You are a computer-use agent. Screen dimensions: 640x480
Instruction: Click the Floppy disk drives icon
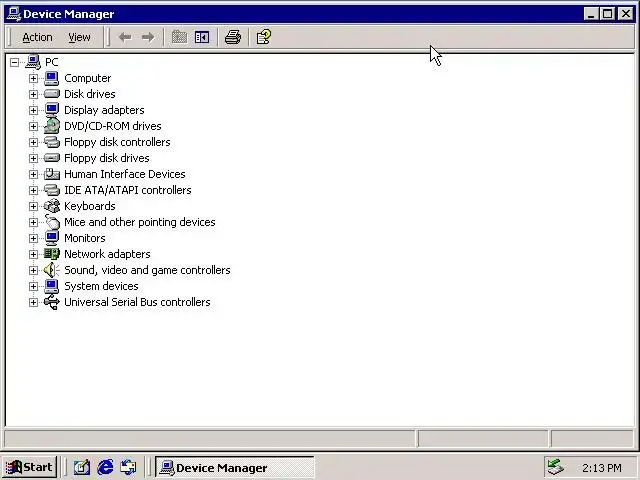pyautogui.click(x=52, y=158)
